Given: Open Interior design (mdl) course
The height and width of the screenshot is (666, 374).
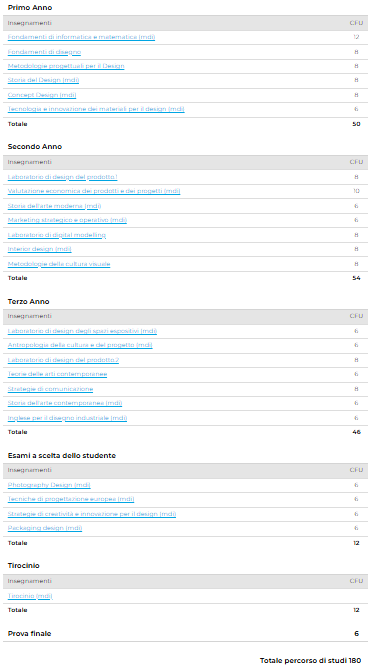Looking at the screenshot, I should [39, 249].
